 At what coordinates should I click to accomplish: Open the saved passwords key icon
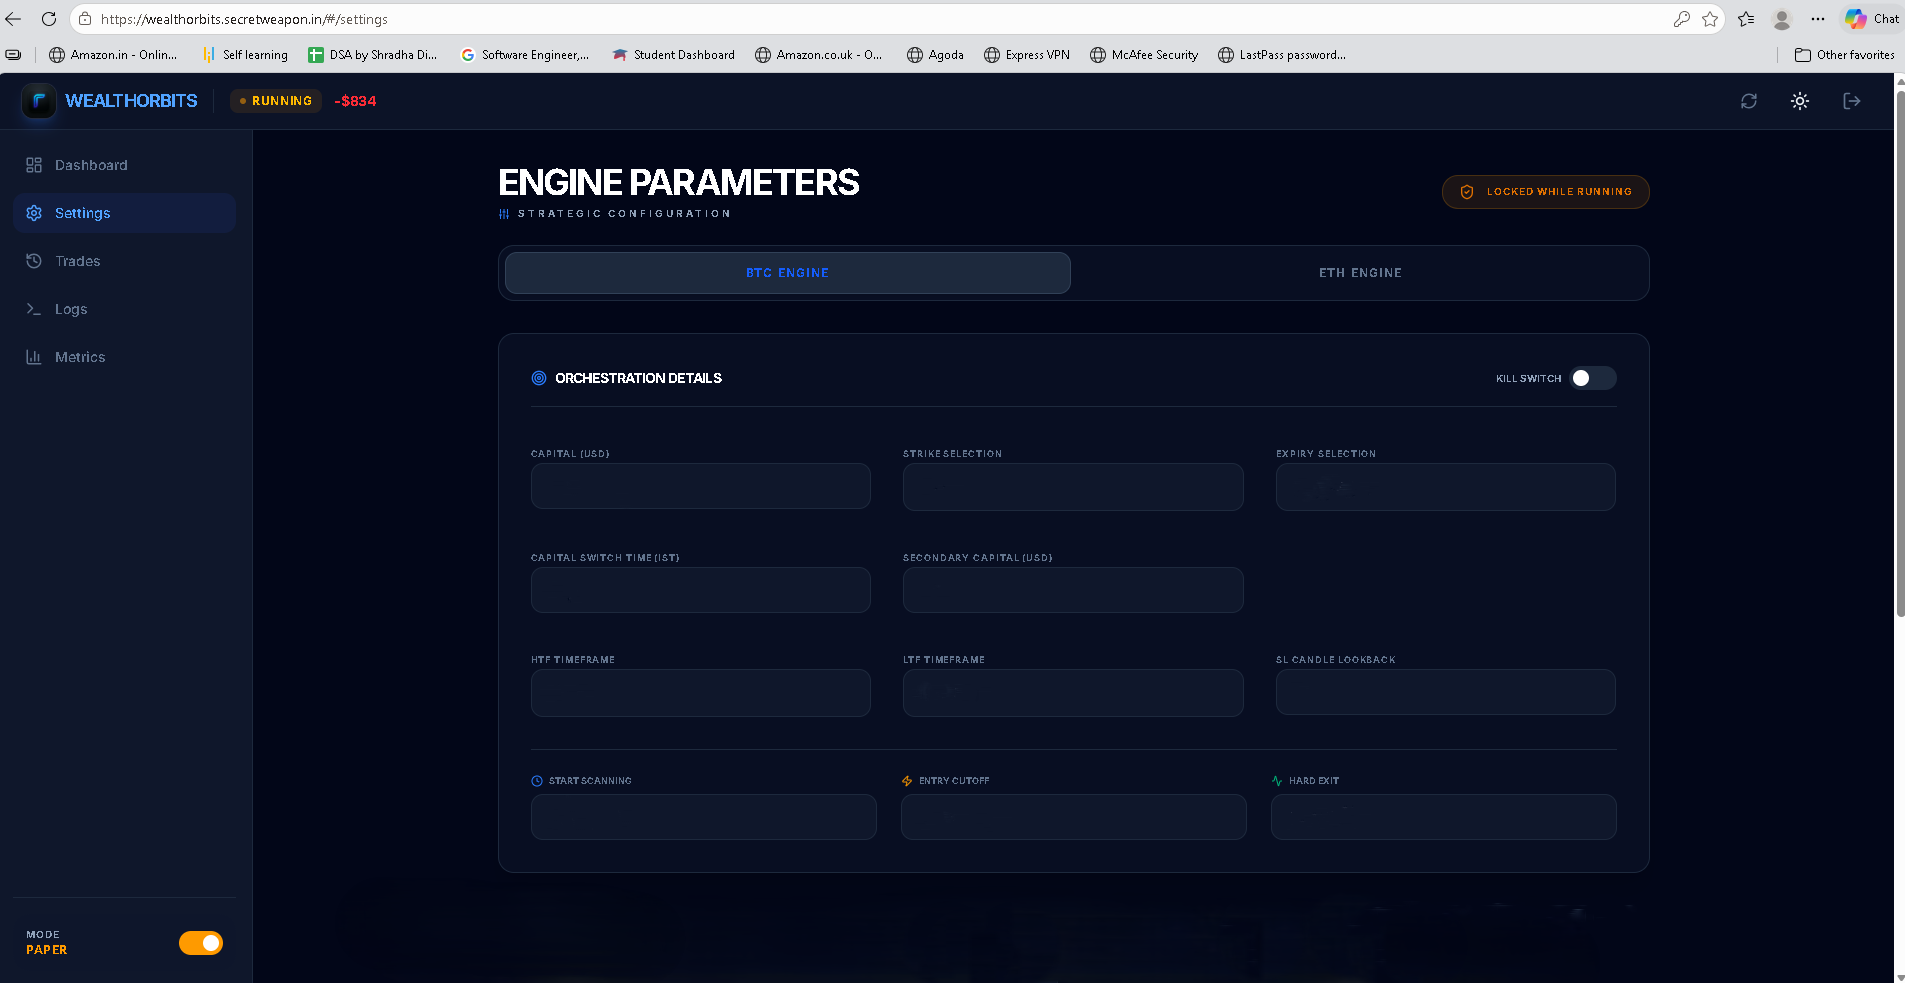point(1682,19)
